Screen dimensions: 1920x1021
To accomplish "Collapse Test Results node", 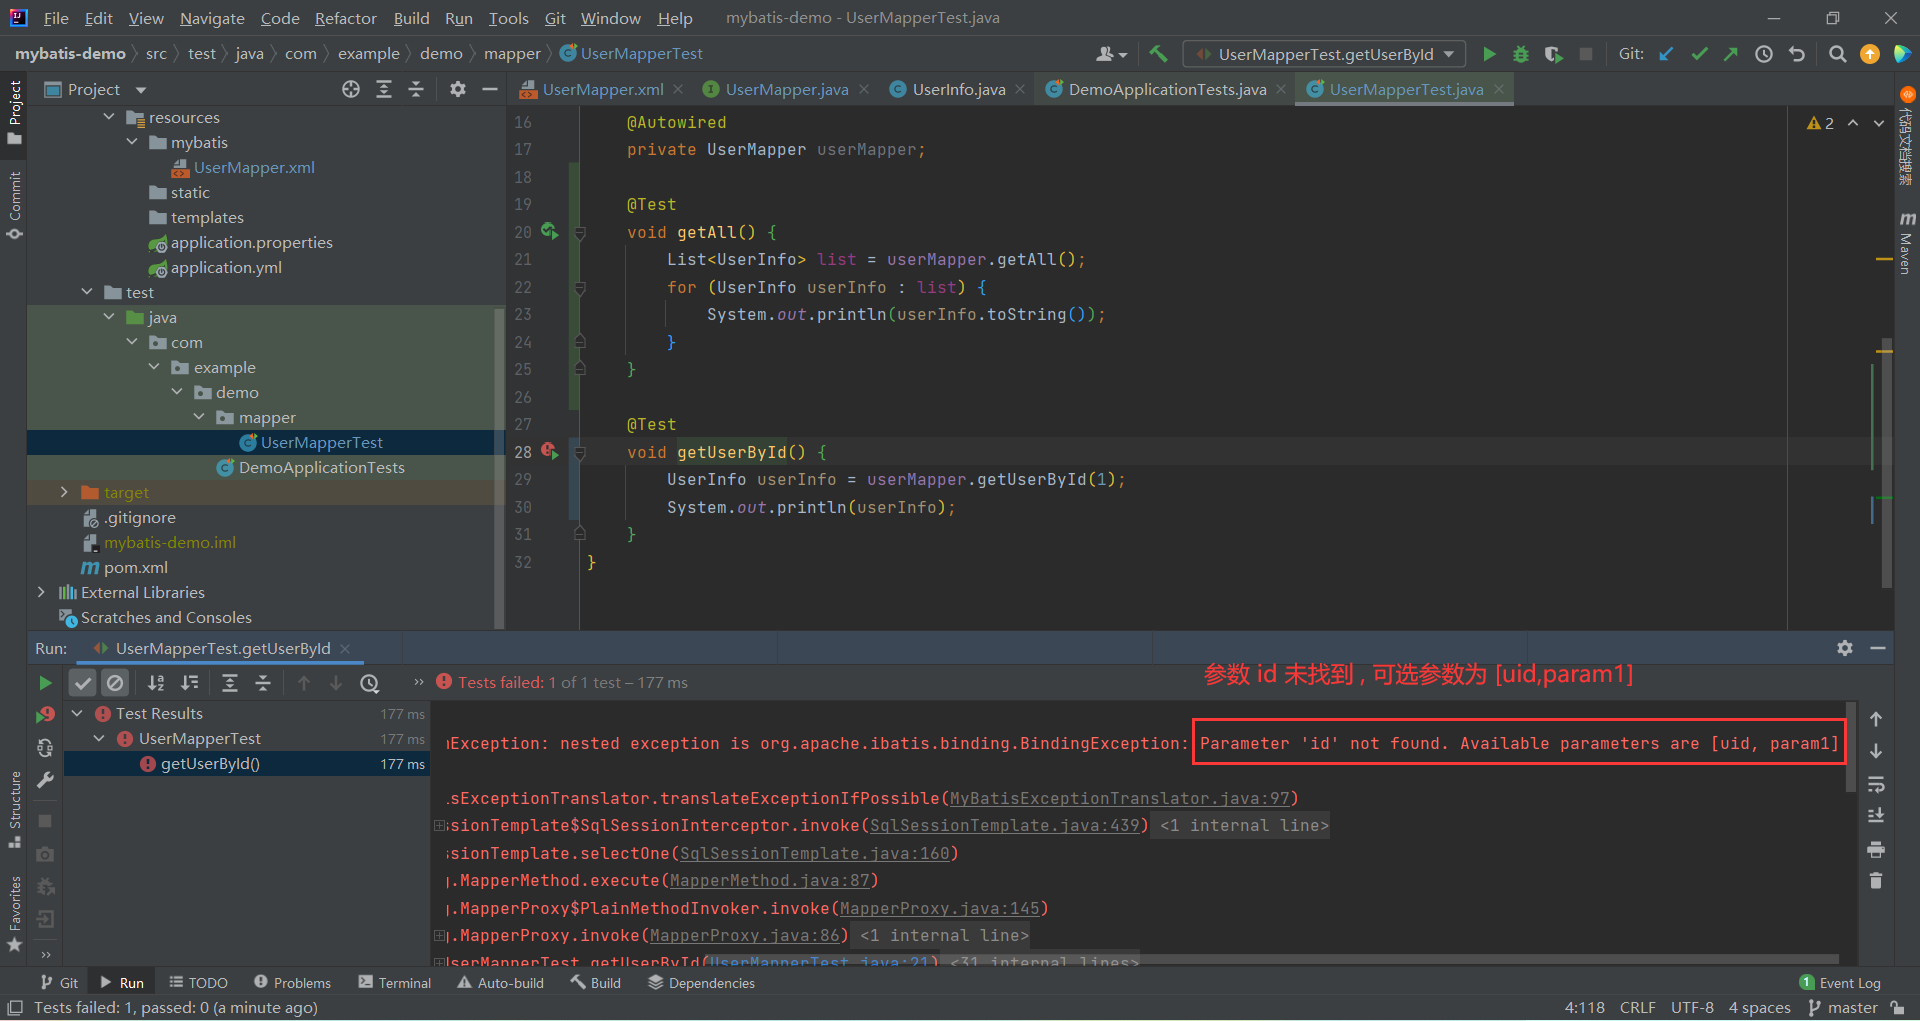I will click(x=77, y=713).
